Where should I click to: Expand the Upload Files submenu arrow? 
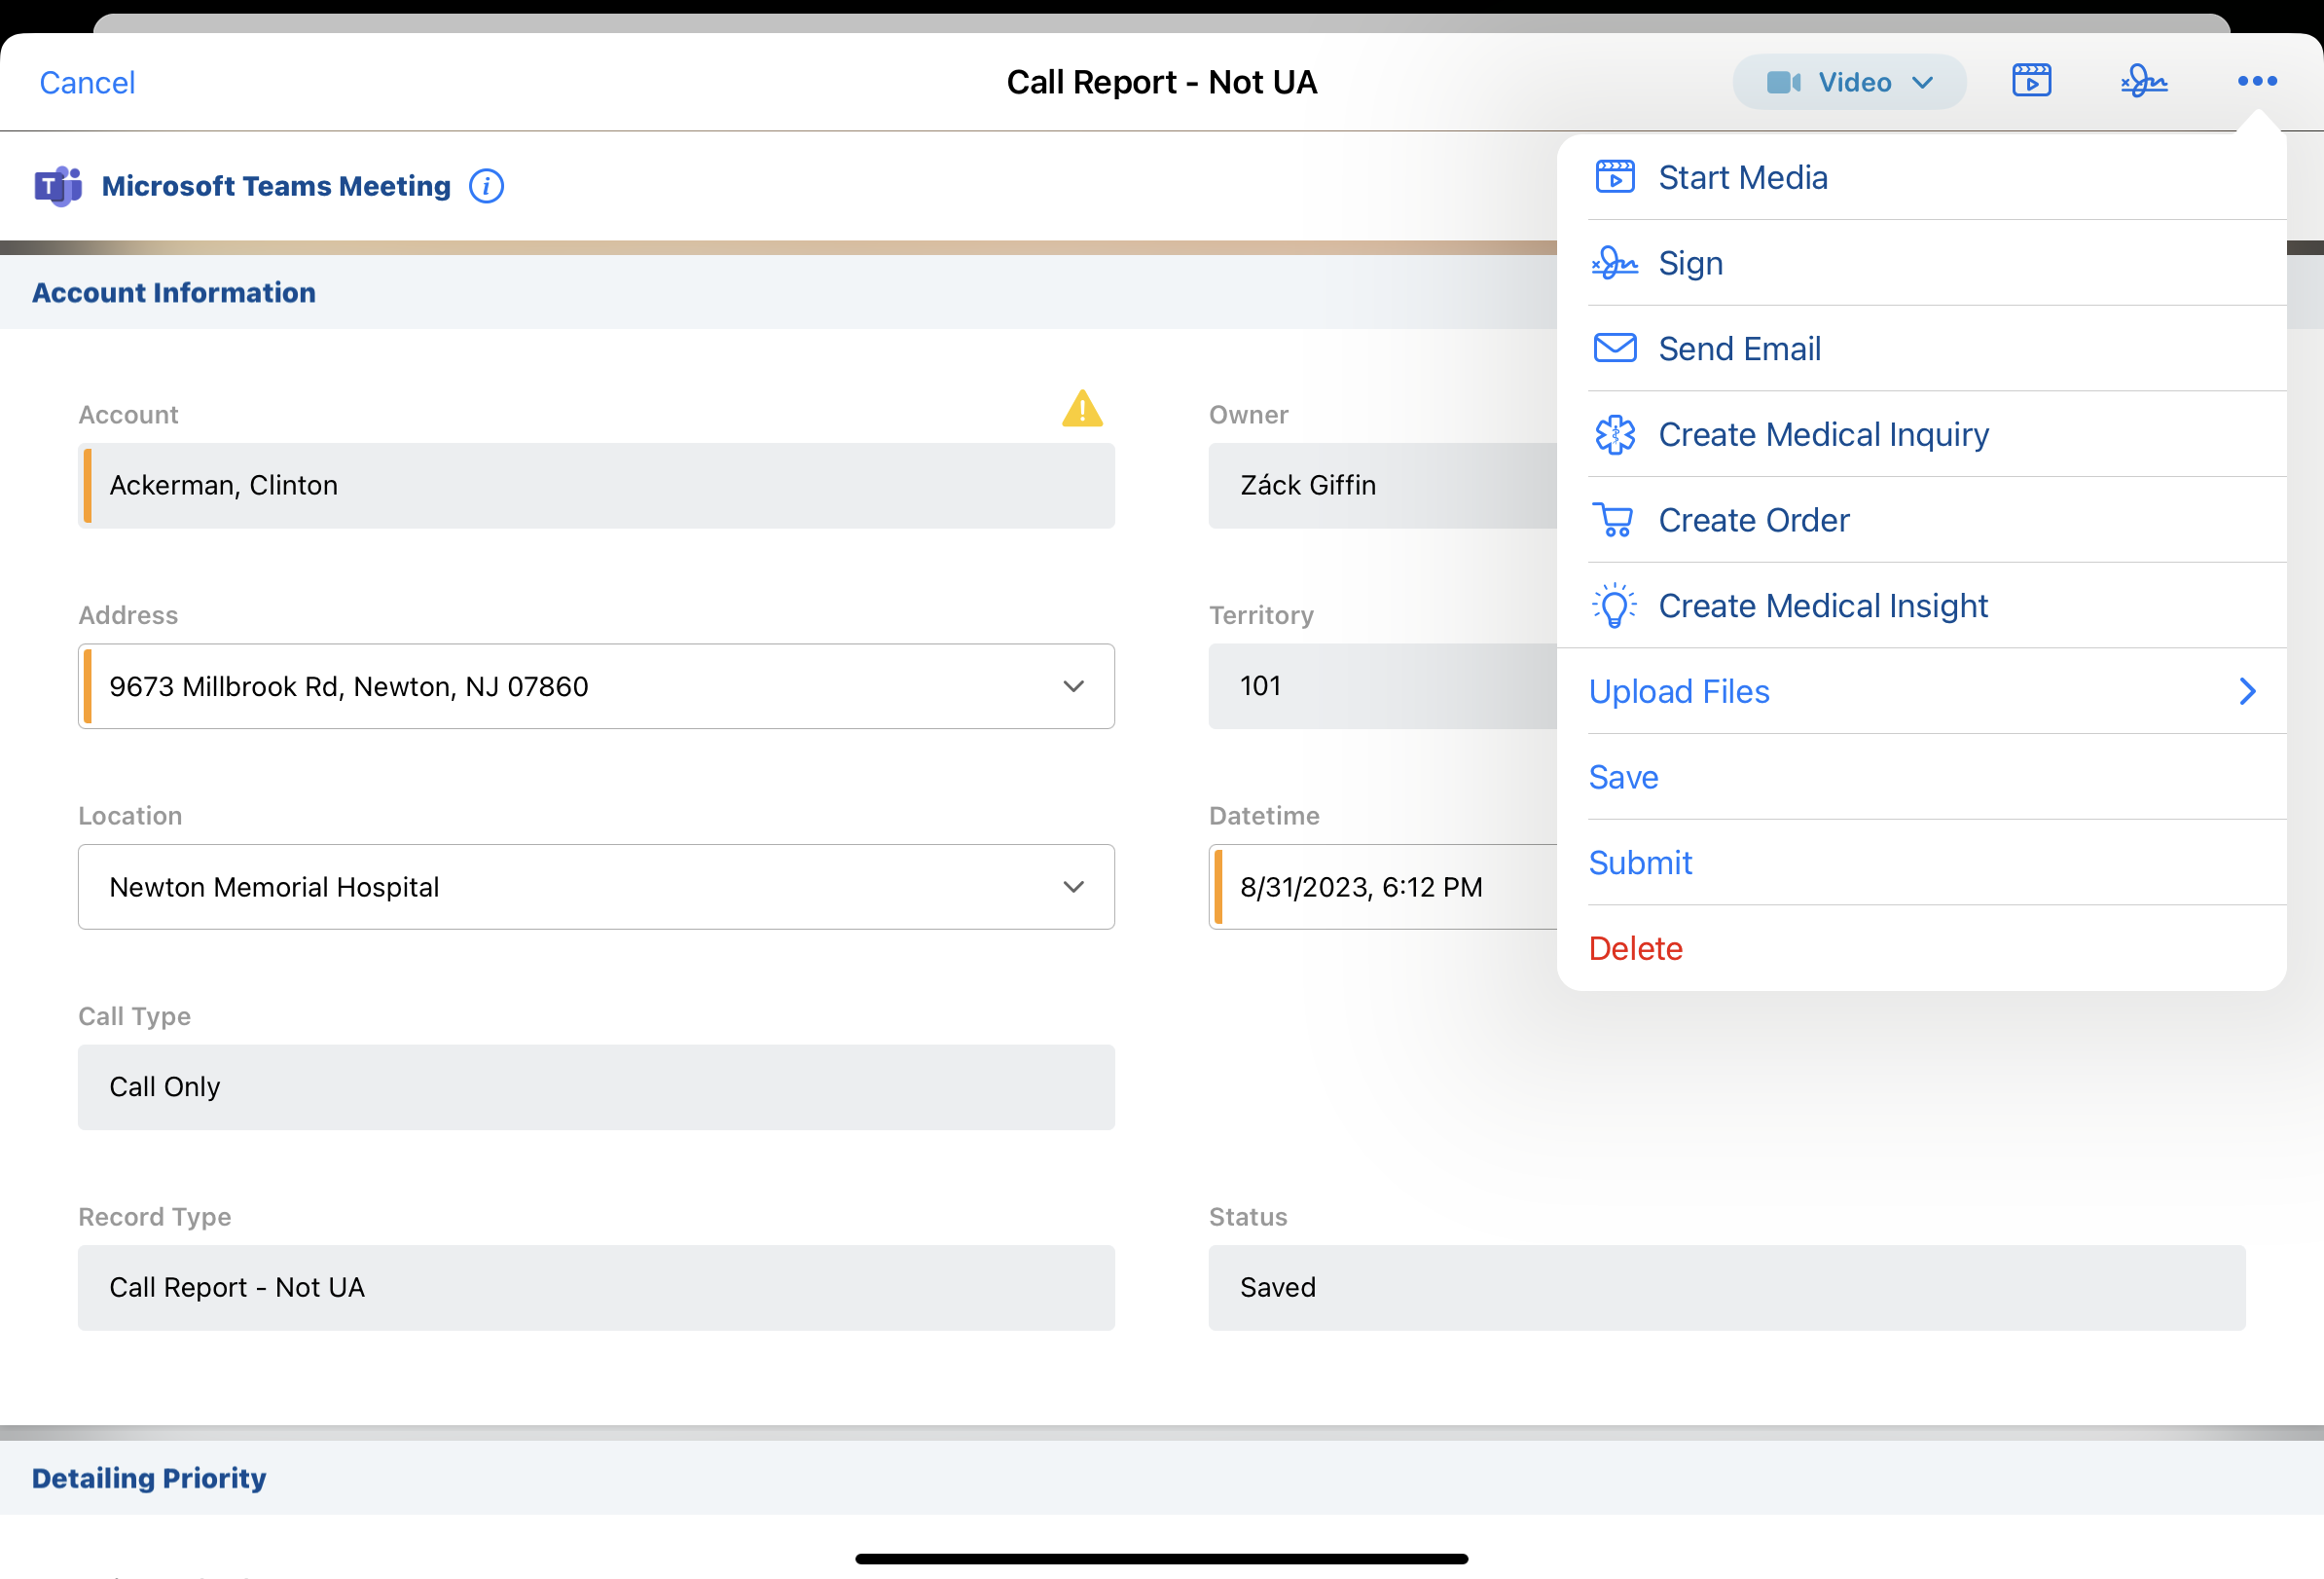(2247, 692)
